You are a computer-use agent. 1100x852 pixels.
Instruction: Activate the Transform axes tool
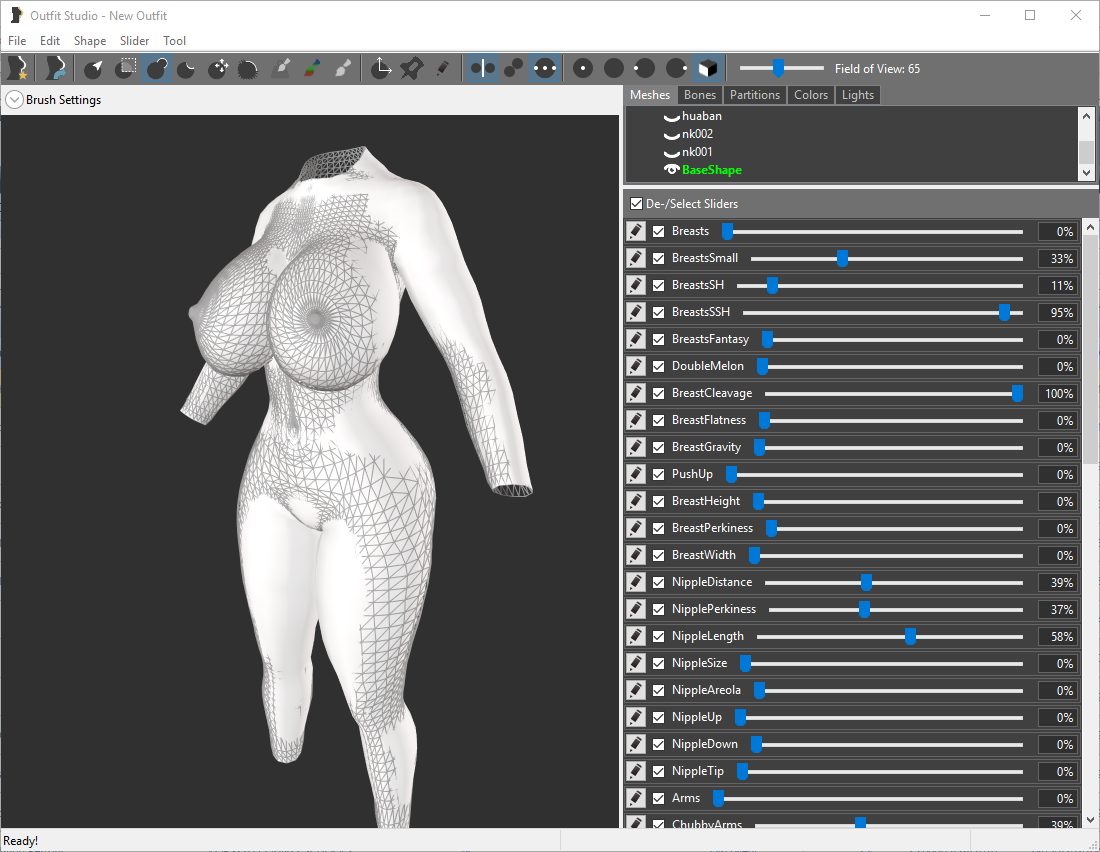(x=381, y=68)
